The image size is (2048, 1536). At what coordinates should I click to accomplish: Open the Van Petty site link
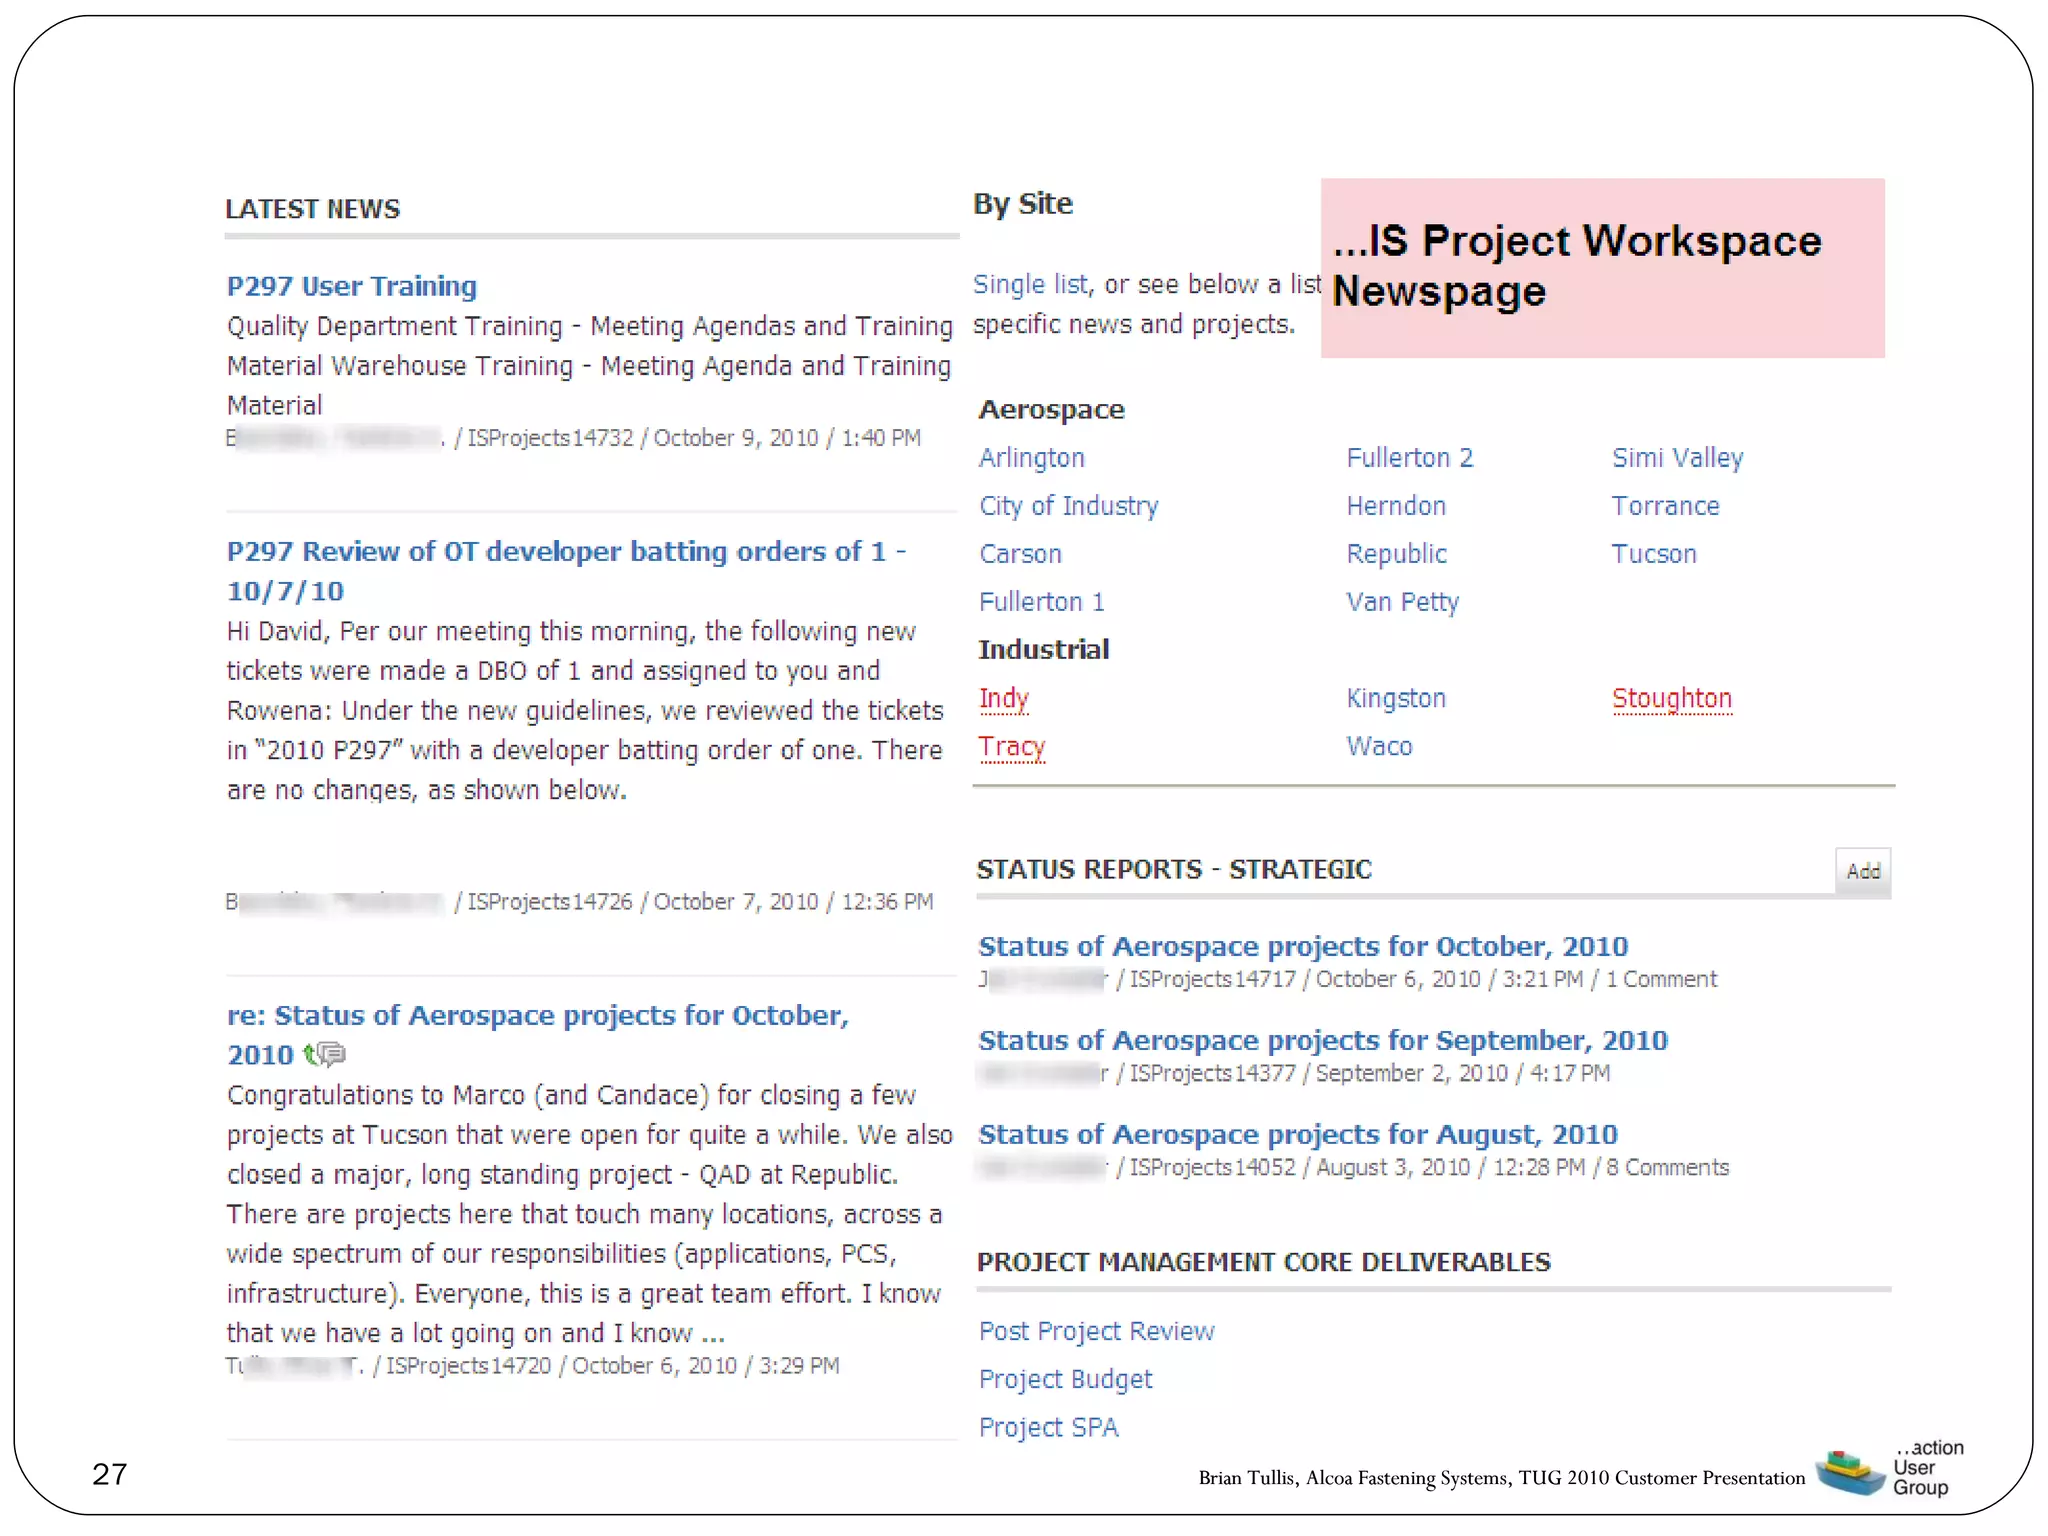click(1402, 602)
